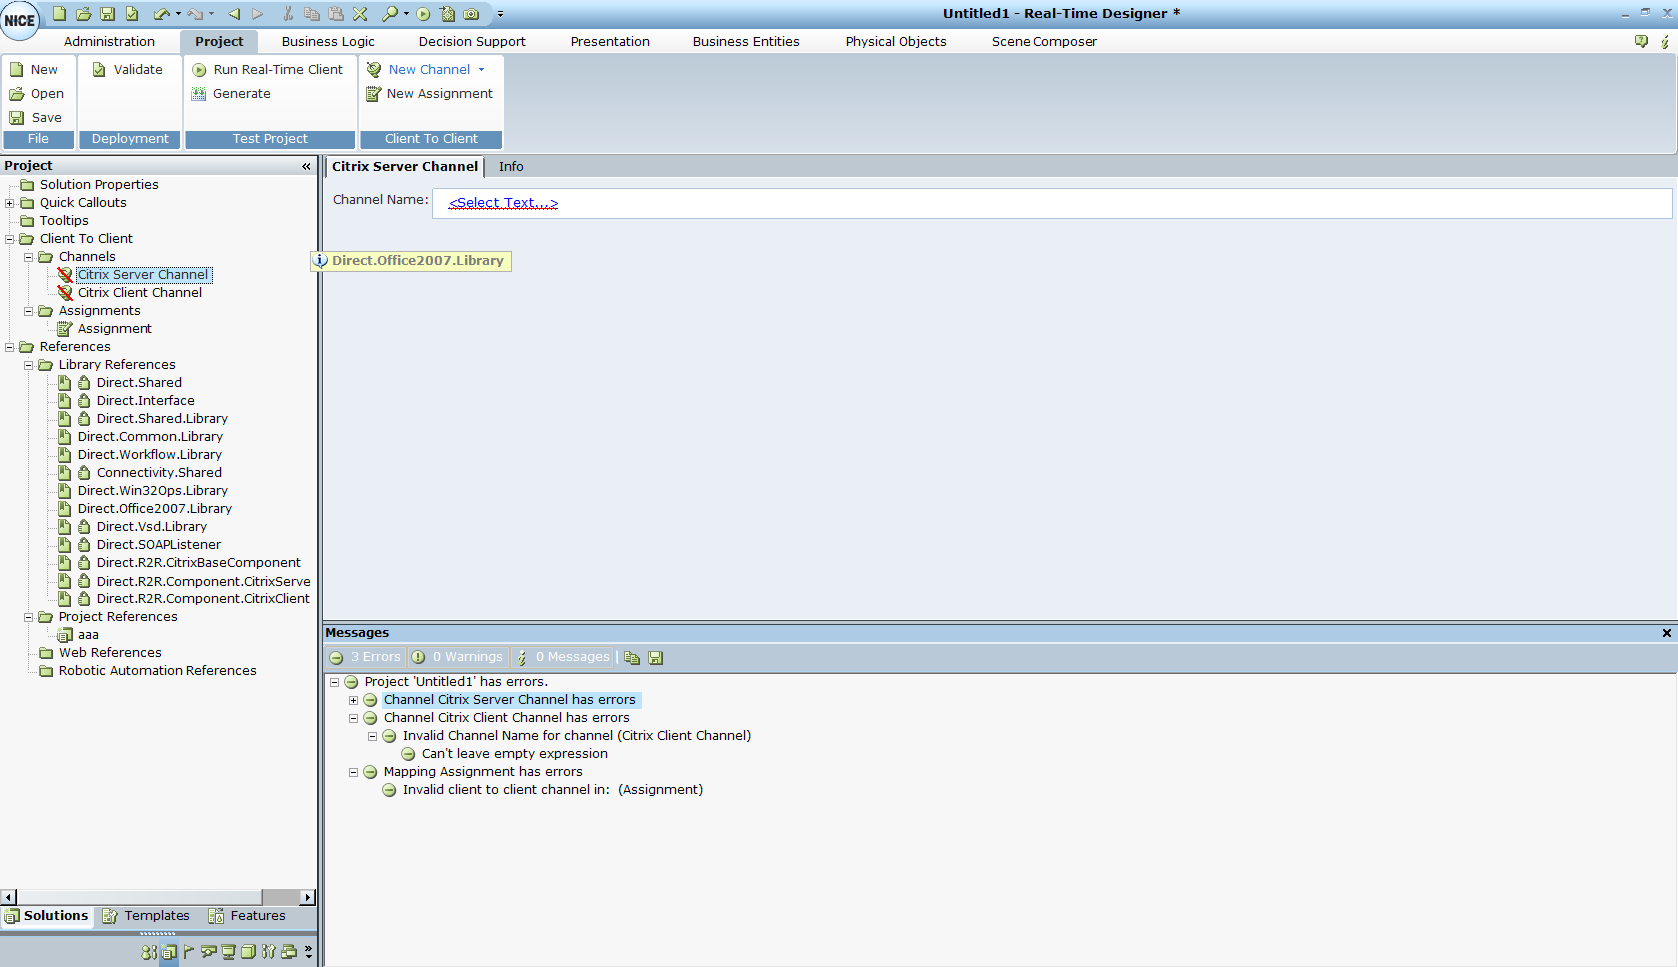Viewport: 1678px width, 967px height.
Task: Toggle the 0 Warnings filter
Action: (458, 657)
